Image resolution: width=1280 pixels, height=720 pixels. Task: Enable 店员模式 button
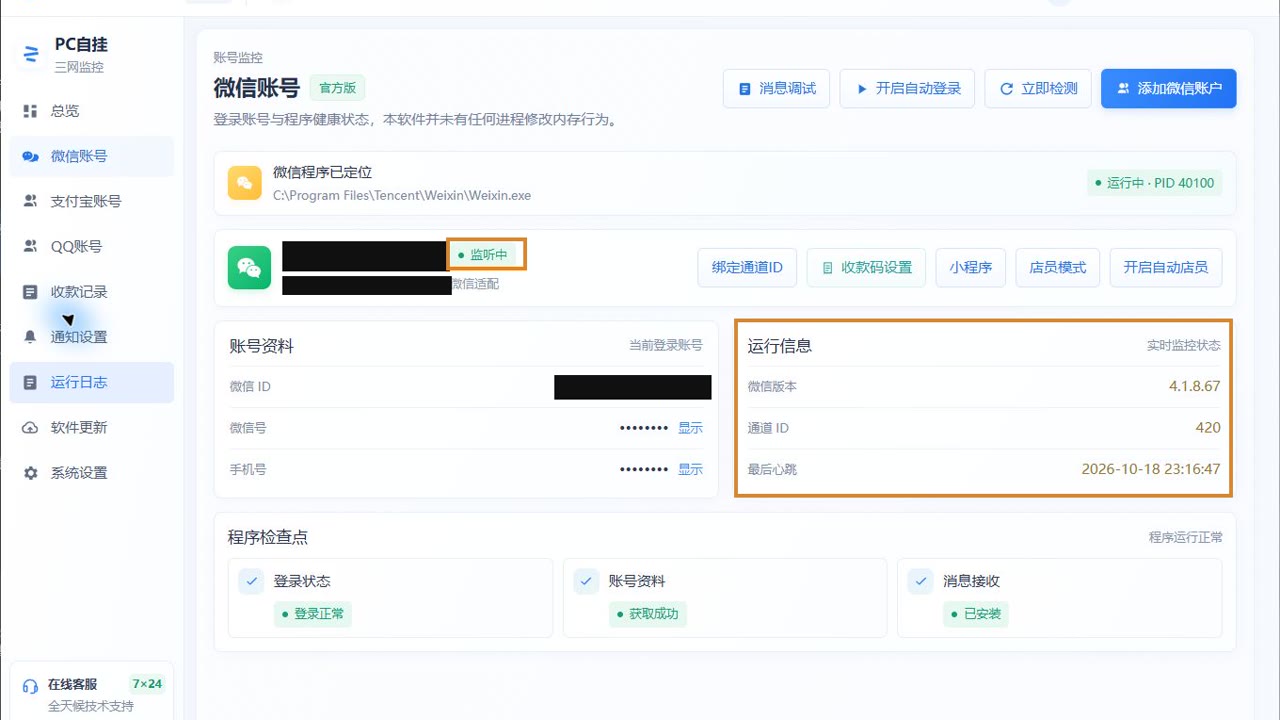(x=1058, y=268)
